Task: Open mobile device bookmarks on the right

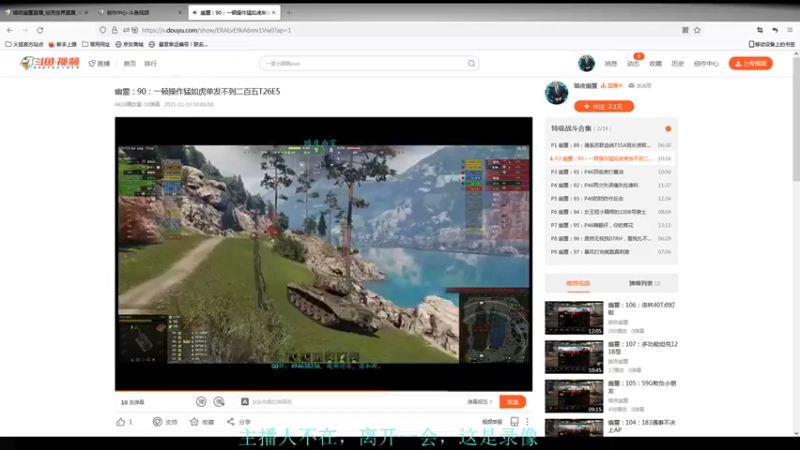Action: [771, 44]
